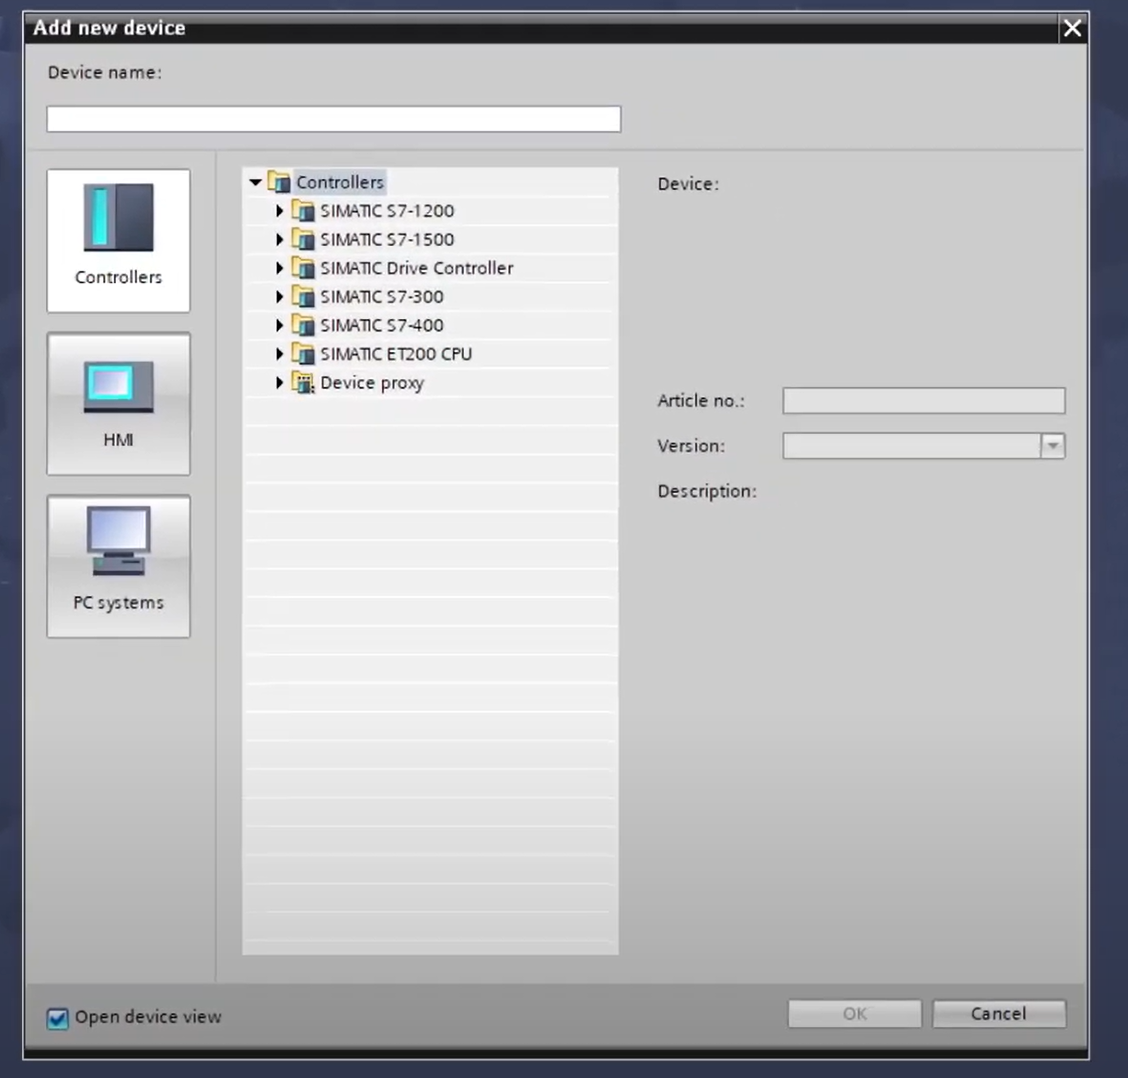The height and width of the screenshot is (1078, 1128).
Task: Click the SIMATIC S7-300 folder icon
Action: point(303,296)
